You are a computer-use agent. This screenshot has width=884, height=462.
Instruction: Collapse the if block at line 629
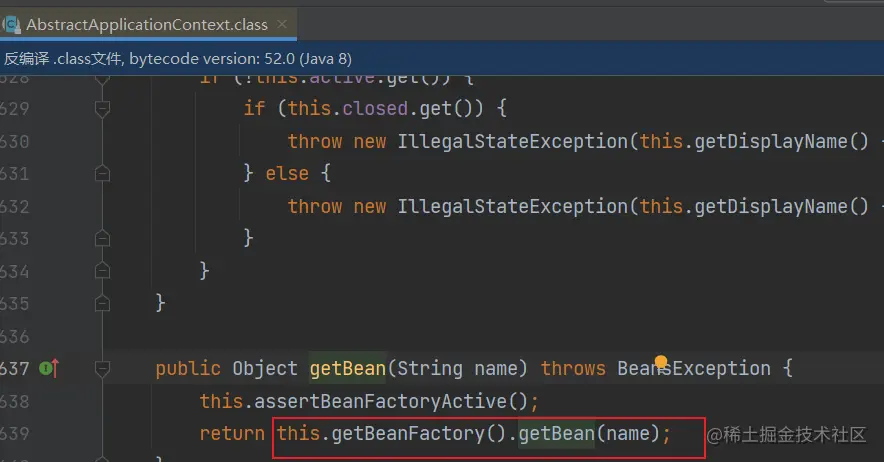tap(102, 108)
